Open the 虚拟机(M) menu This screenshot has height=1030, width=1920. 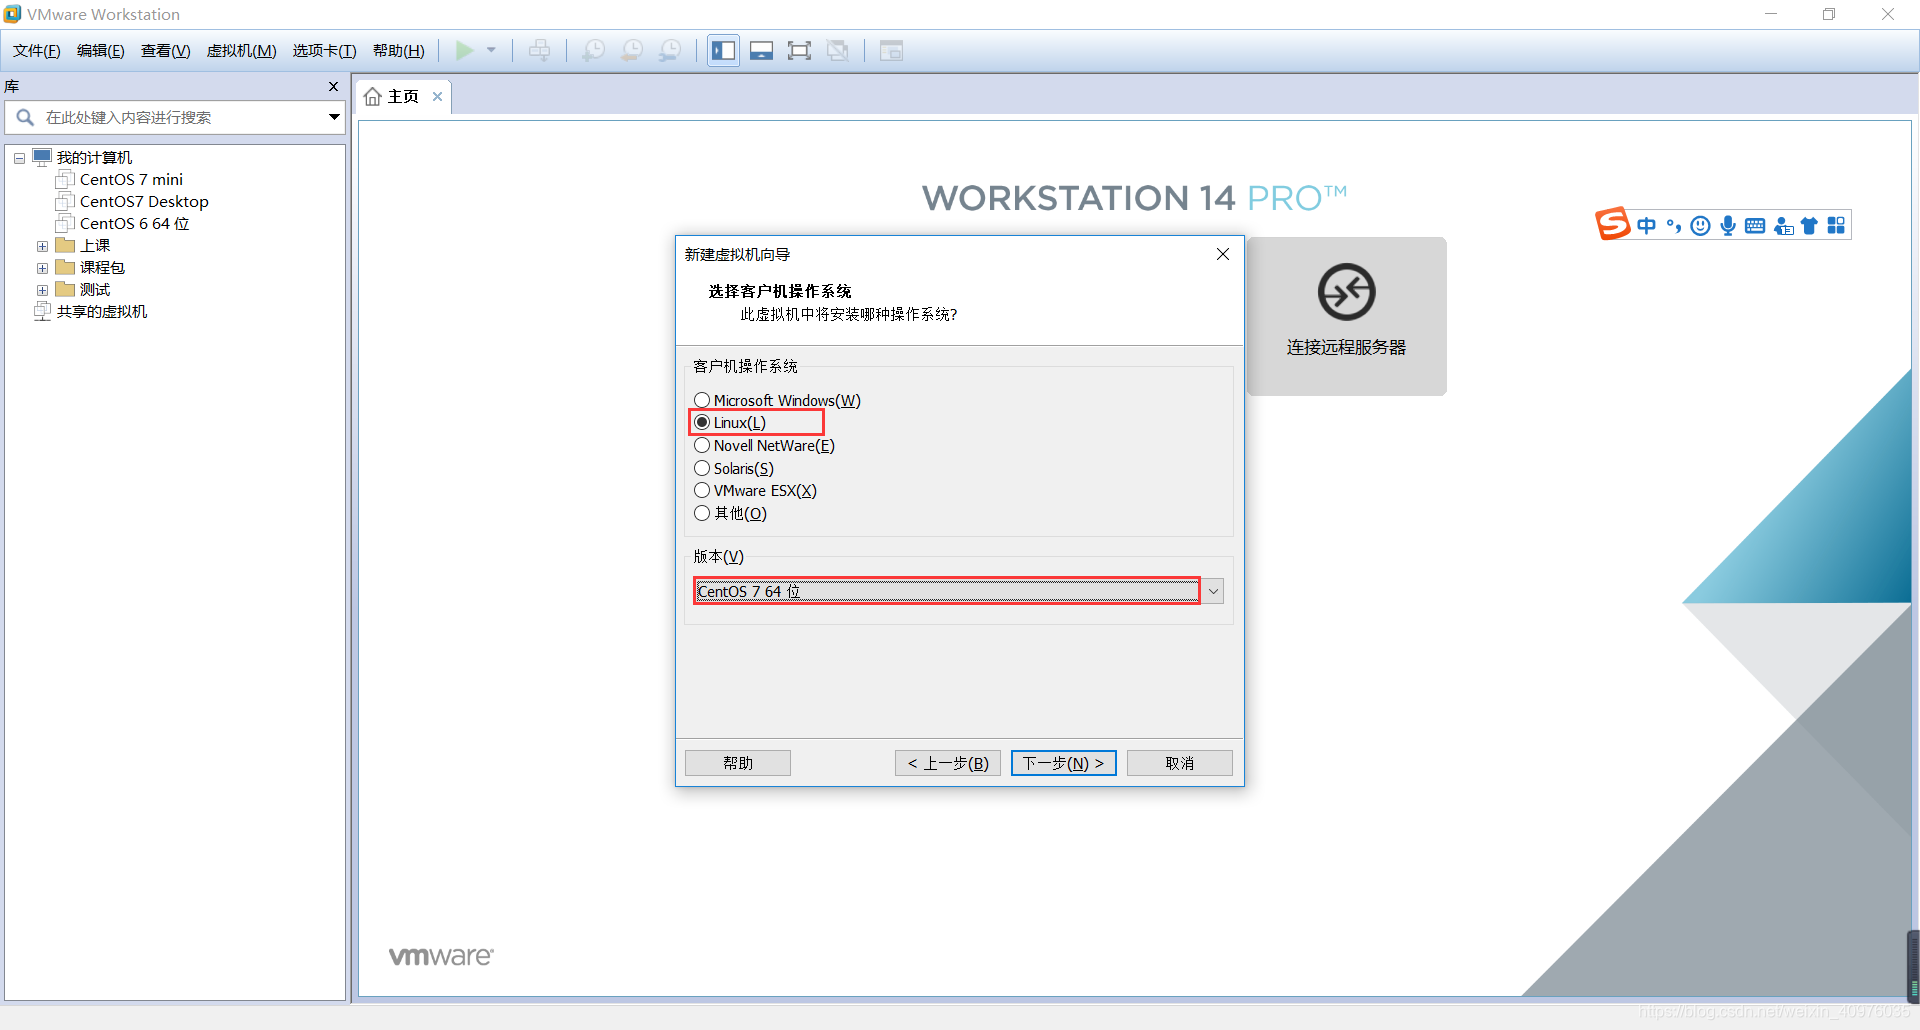pyautogui.click(x=242, y=51)
